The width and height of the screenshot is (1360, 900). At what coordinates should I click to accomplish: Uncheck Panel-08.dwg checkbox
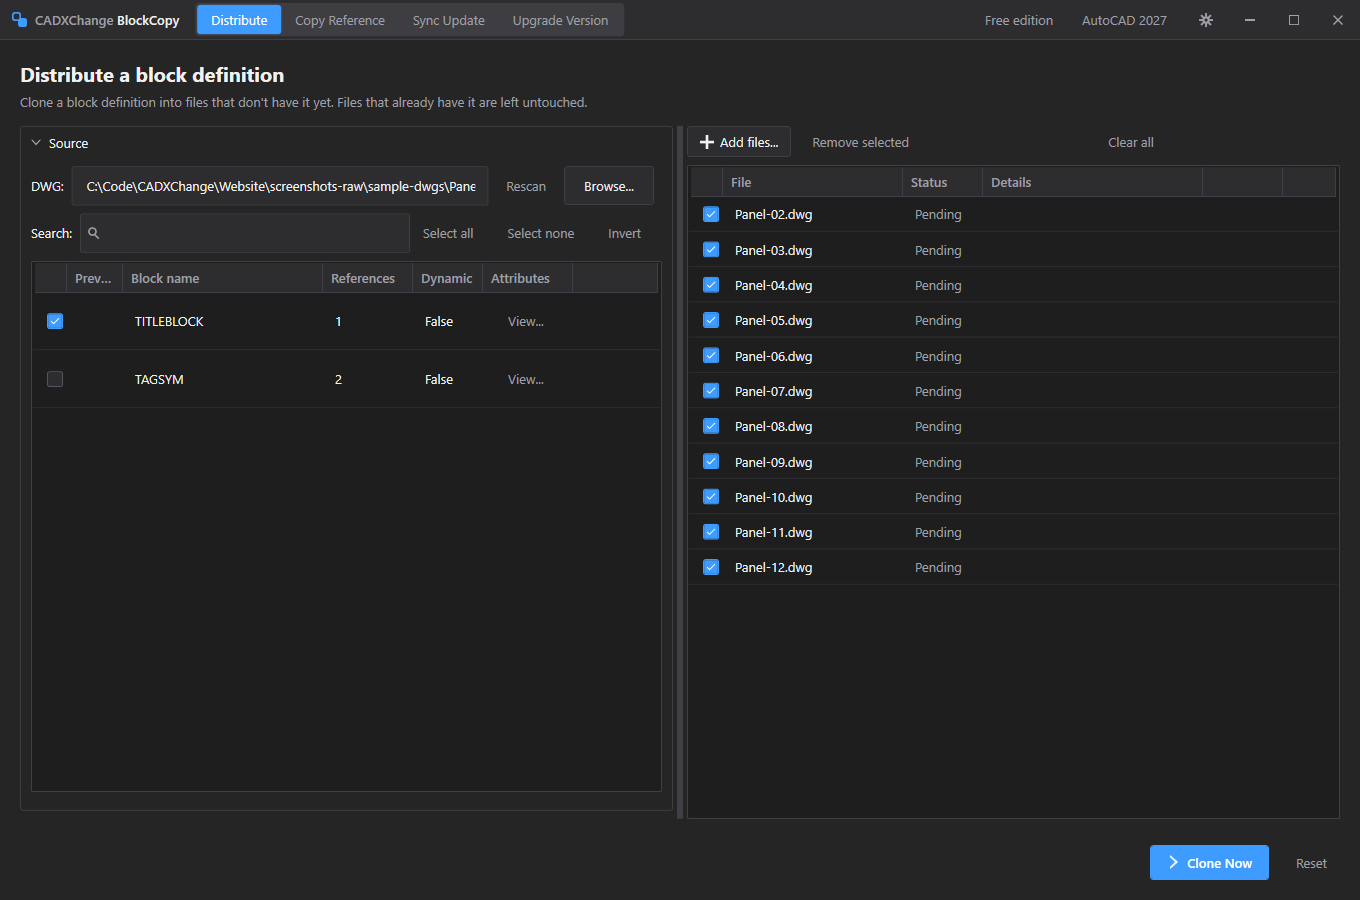[711, 426]
